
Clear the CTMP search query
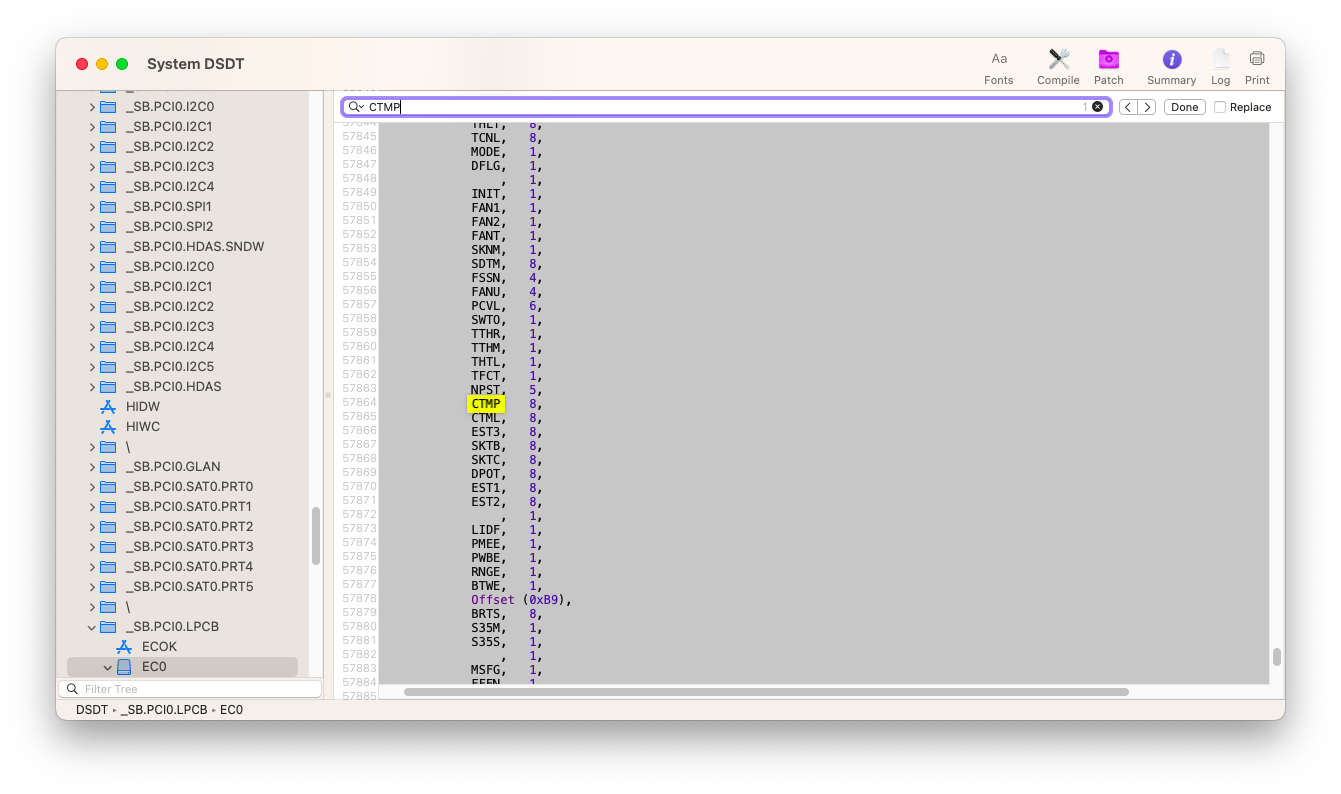(1097, 106)
